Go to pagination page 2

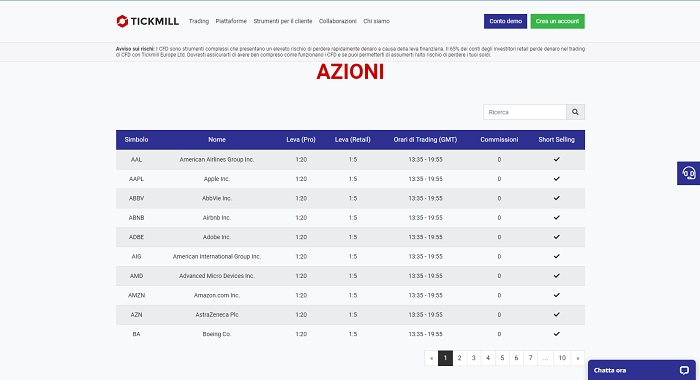tap(459, 358)
